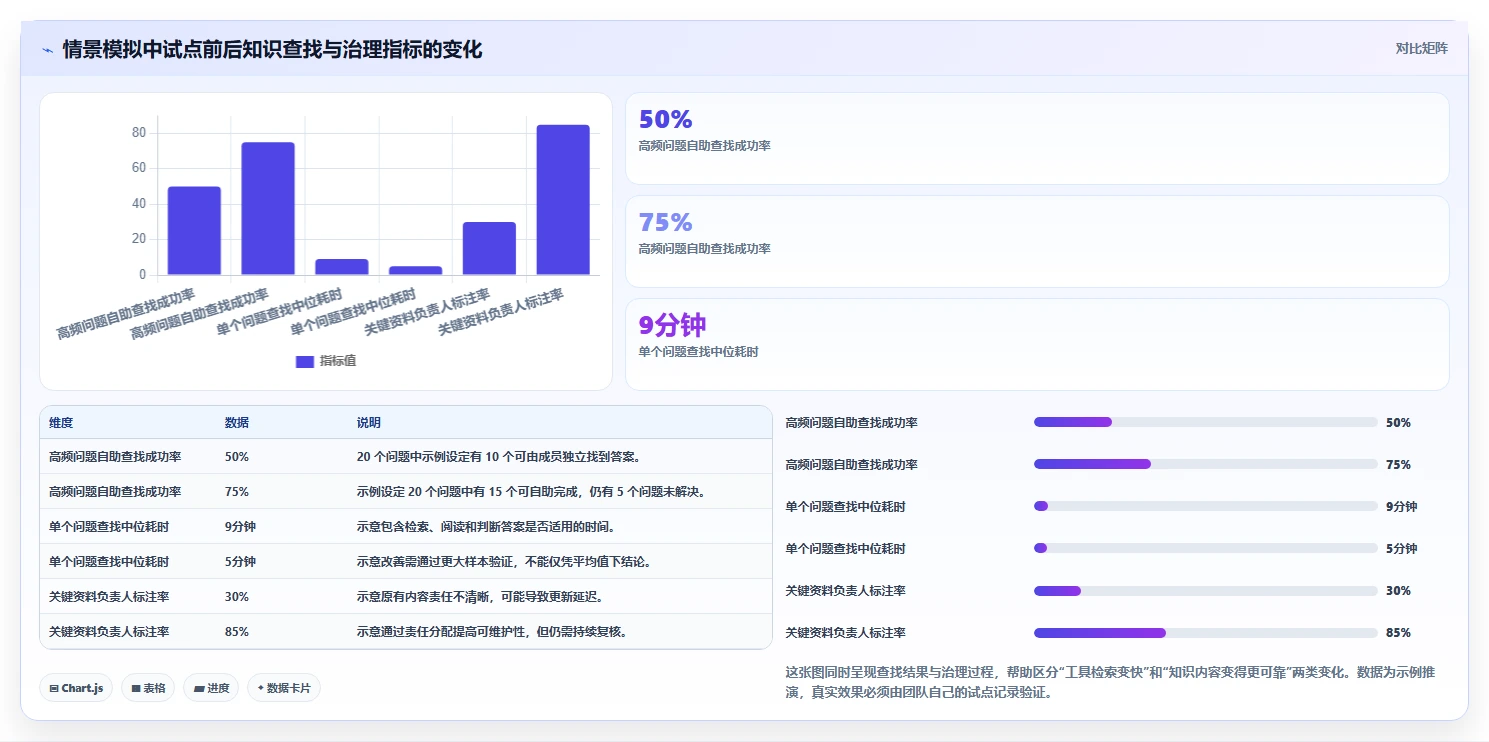Image resolution: width=1489 pixels, height=742 pixels.
Task: Click the progress bar showing 85%
Action: coord(1206,633)
